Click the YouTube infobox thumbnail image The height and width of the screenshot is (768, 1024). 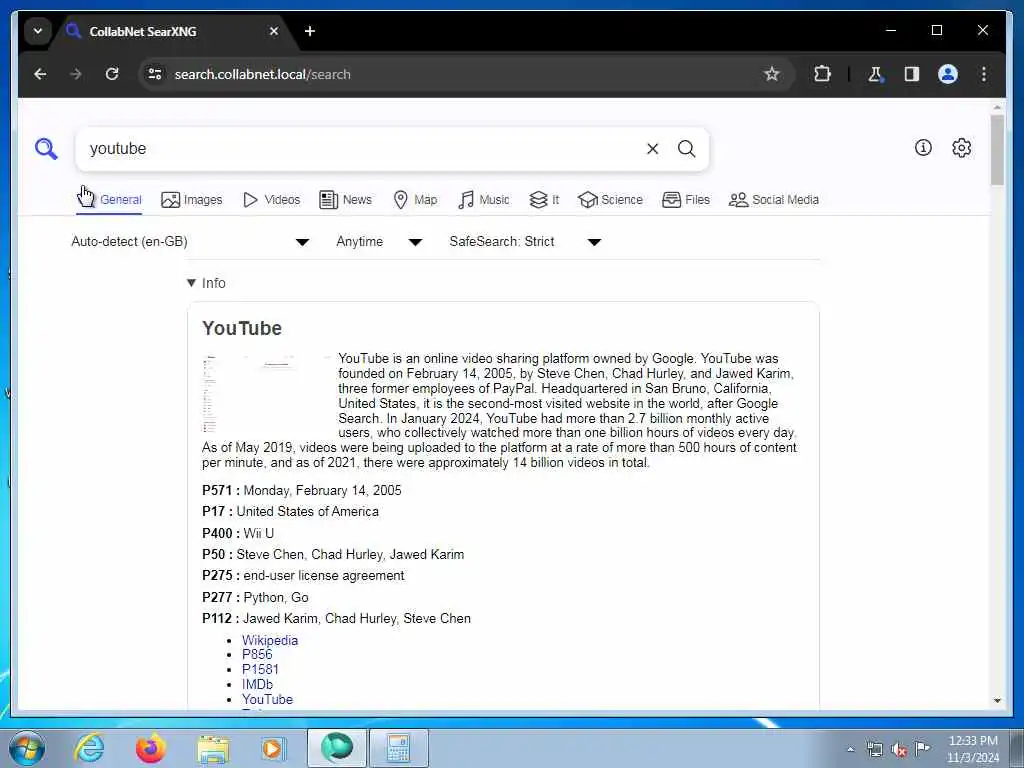pos(268,394)
